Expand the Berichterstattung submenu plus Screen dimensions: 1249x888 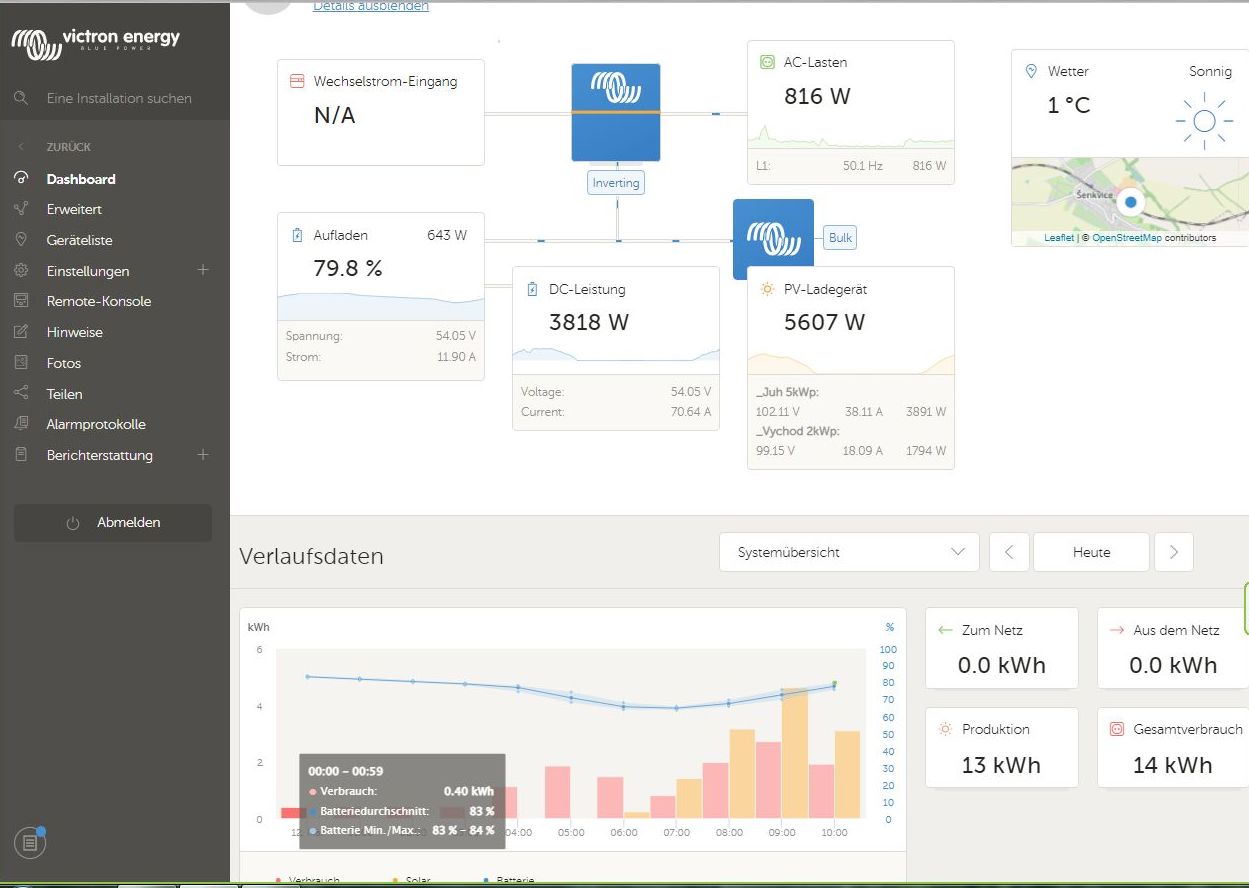pos(203,455)
